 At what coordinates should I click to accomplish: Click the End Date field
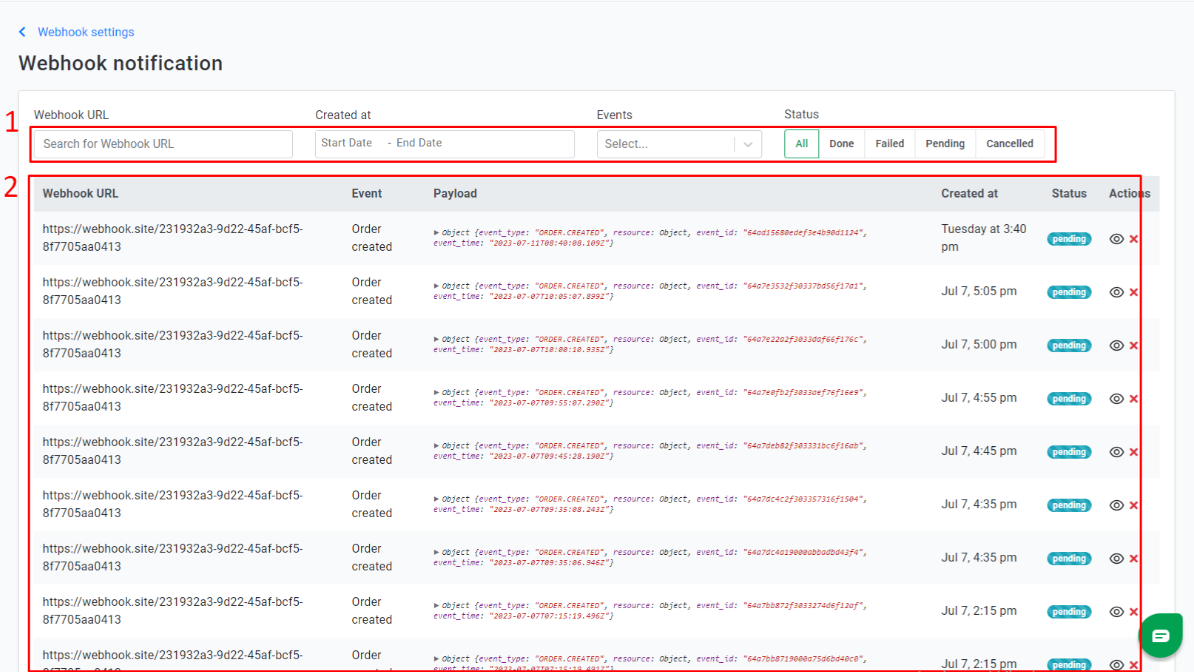[419, 143]
